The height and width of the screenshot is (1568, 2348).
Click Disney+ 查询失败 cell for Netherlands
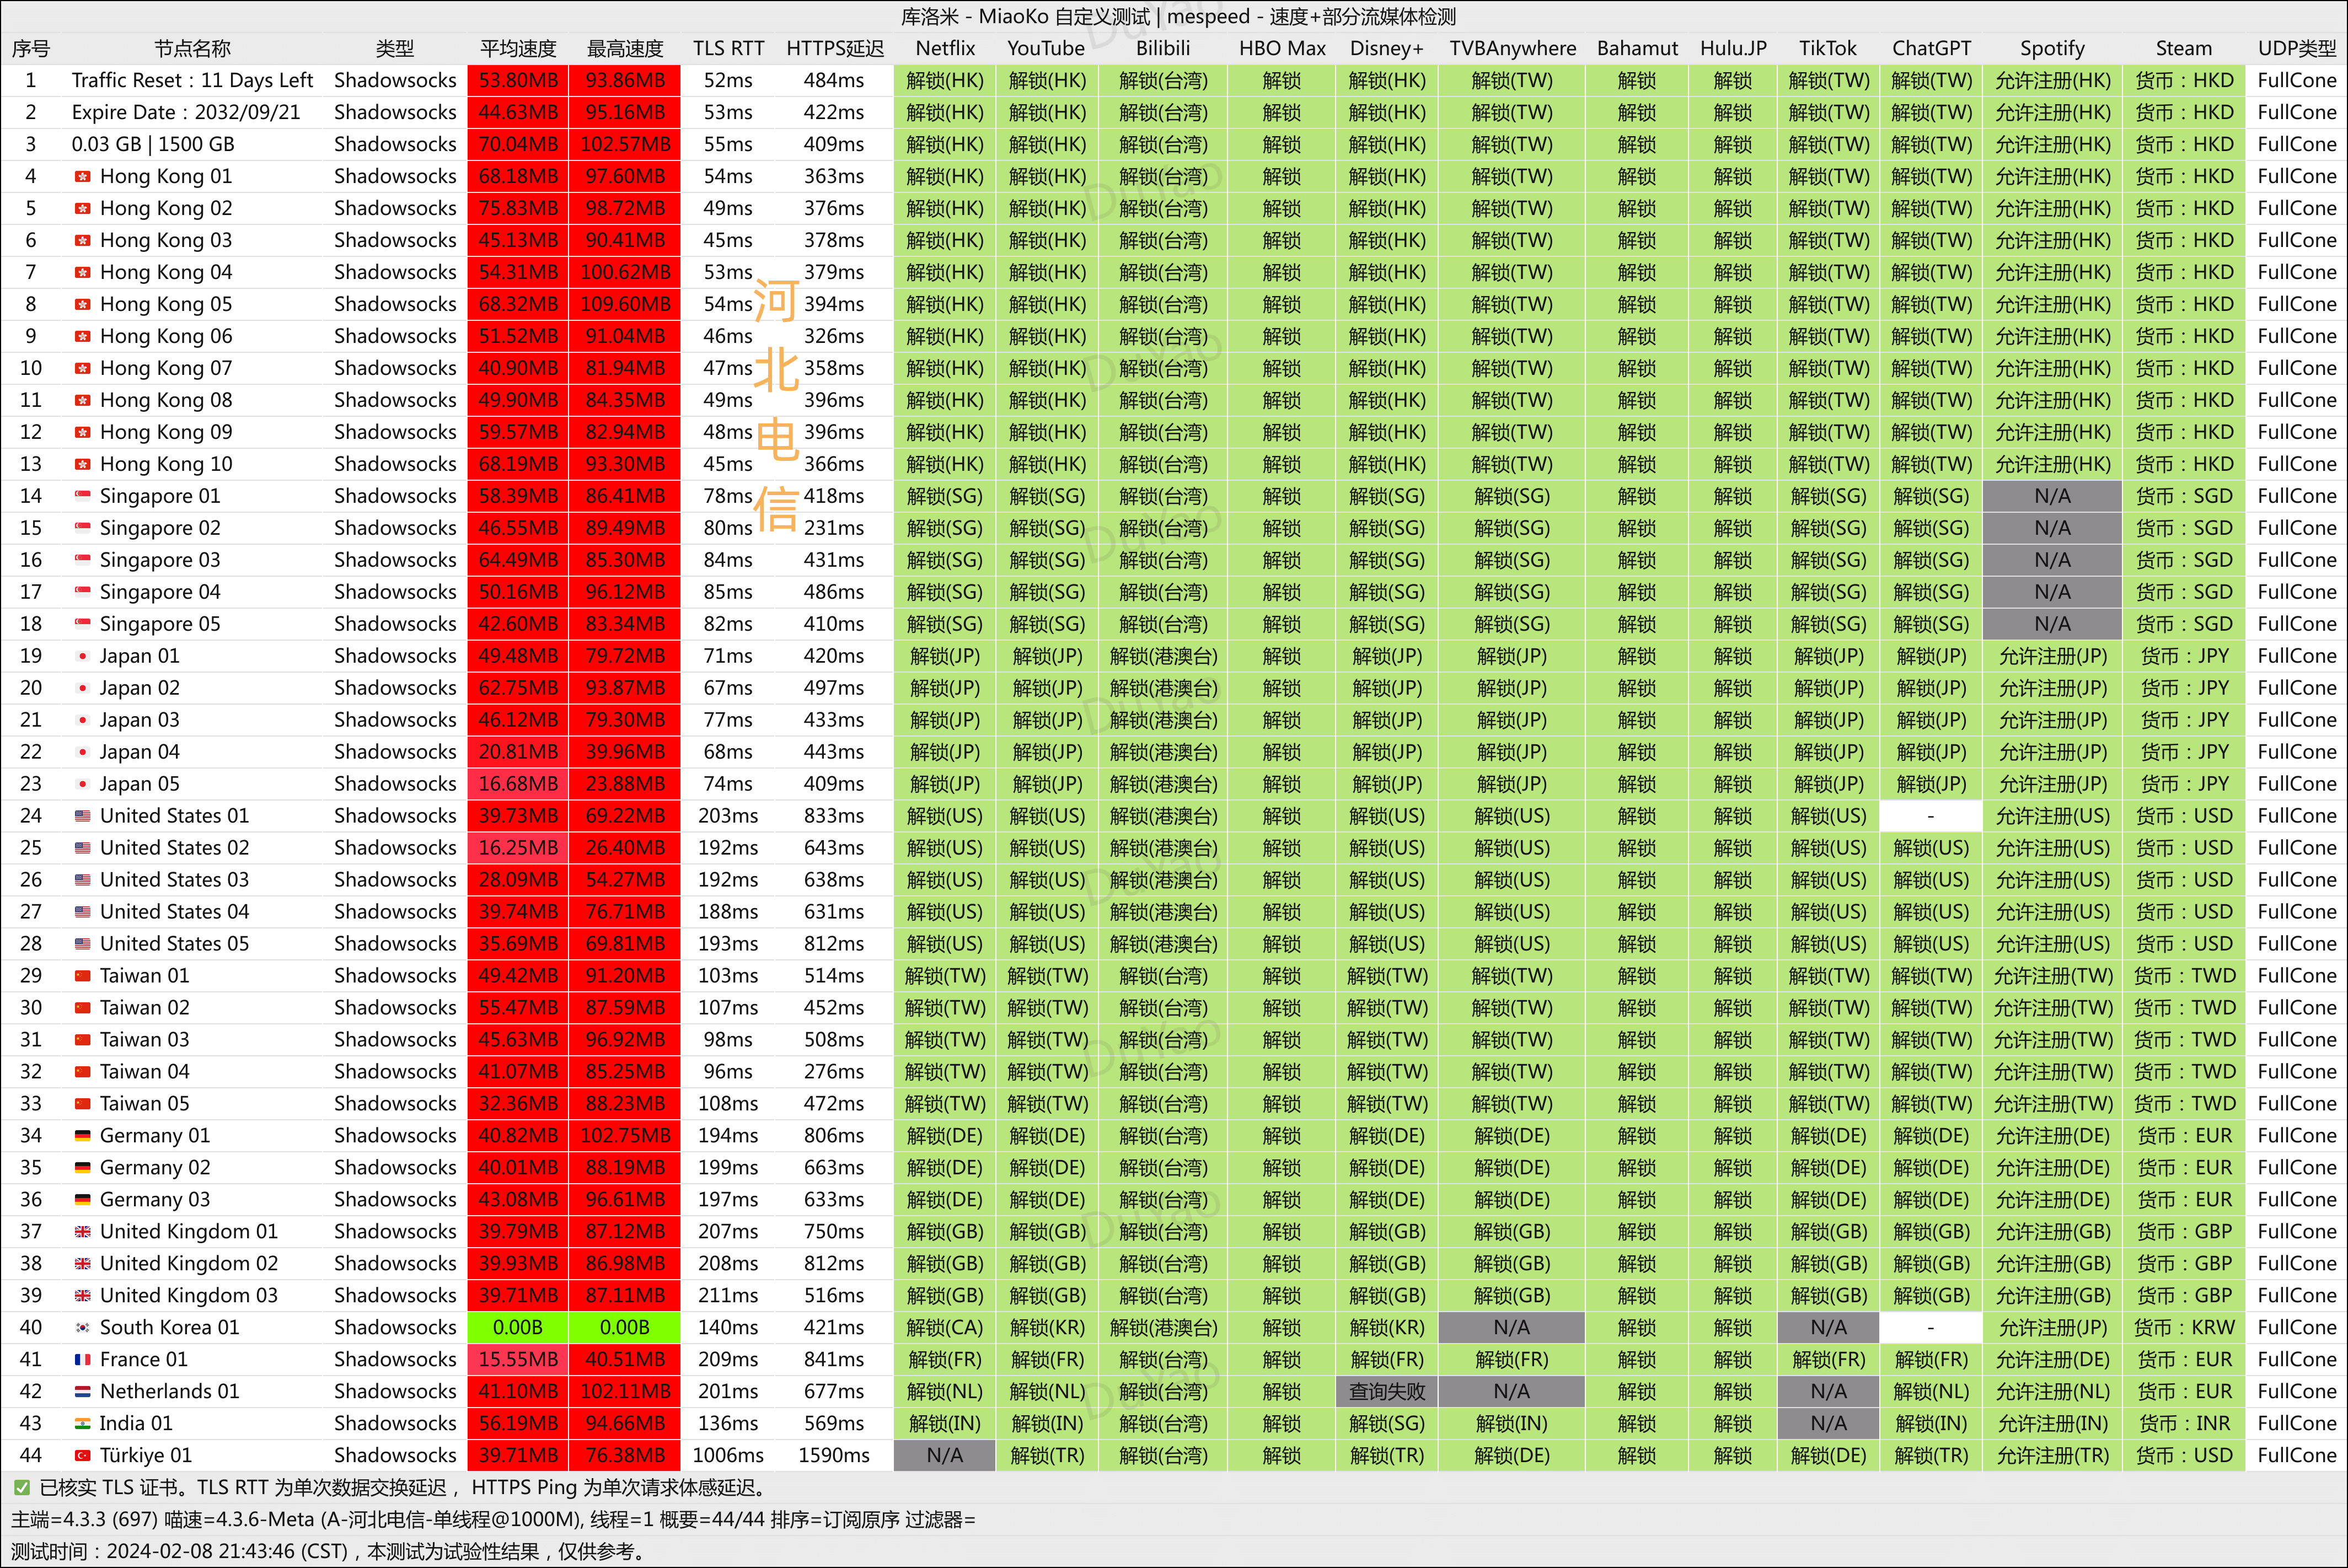1386,1392
